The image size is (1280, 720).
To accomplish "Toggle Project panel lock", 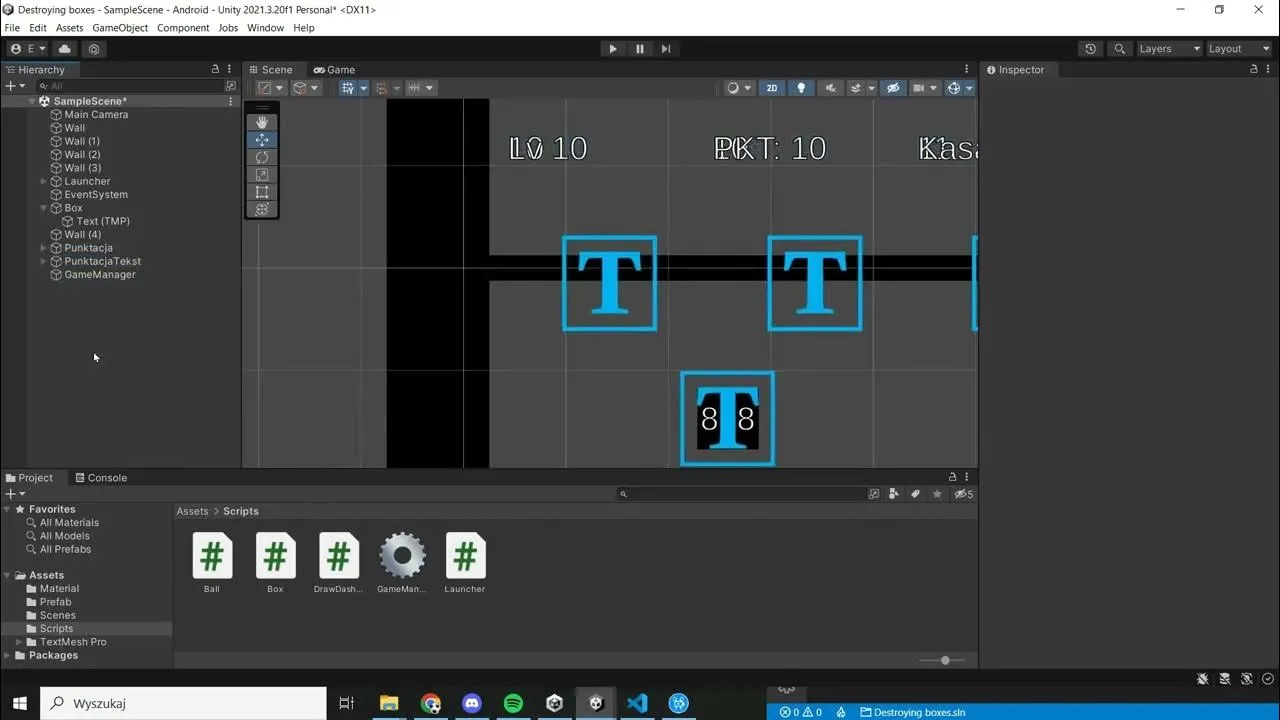I will pos(952,477).
